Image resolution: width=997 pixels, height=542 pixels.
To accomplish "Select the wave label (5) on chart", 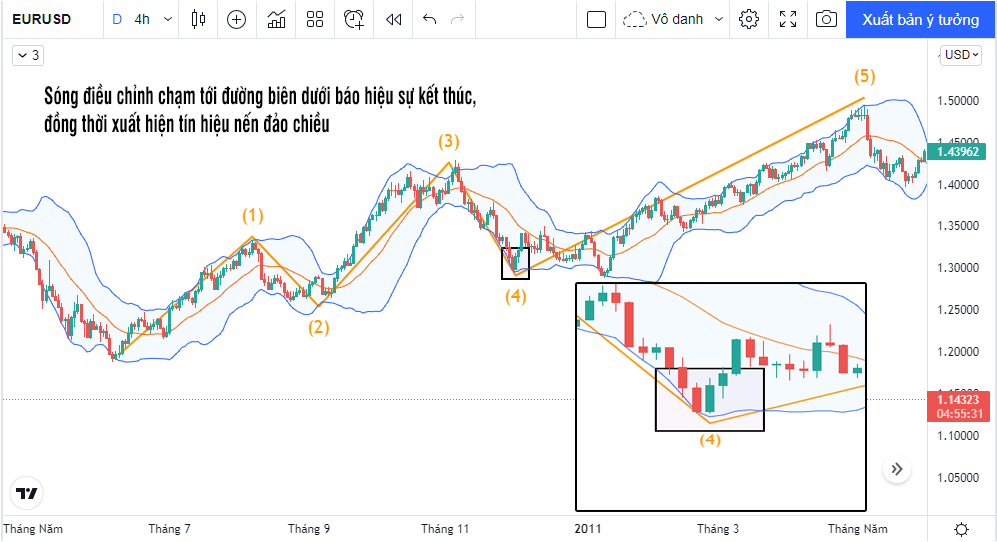I will pyautogui.click(x=864, y=76).
